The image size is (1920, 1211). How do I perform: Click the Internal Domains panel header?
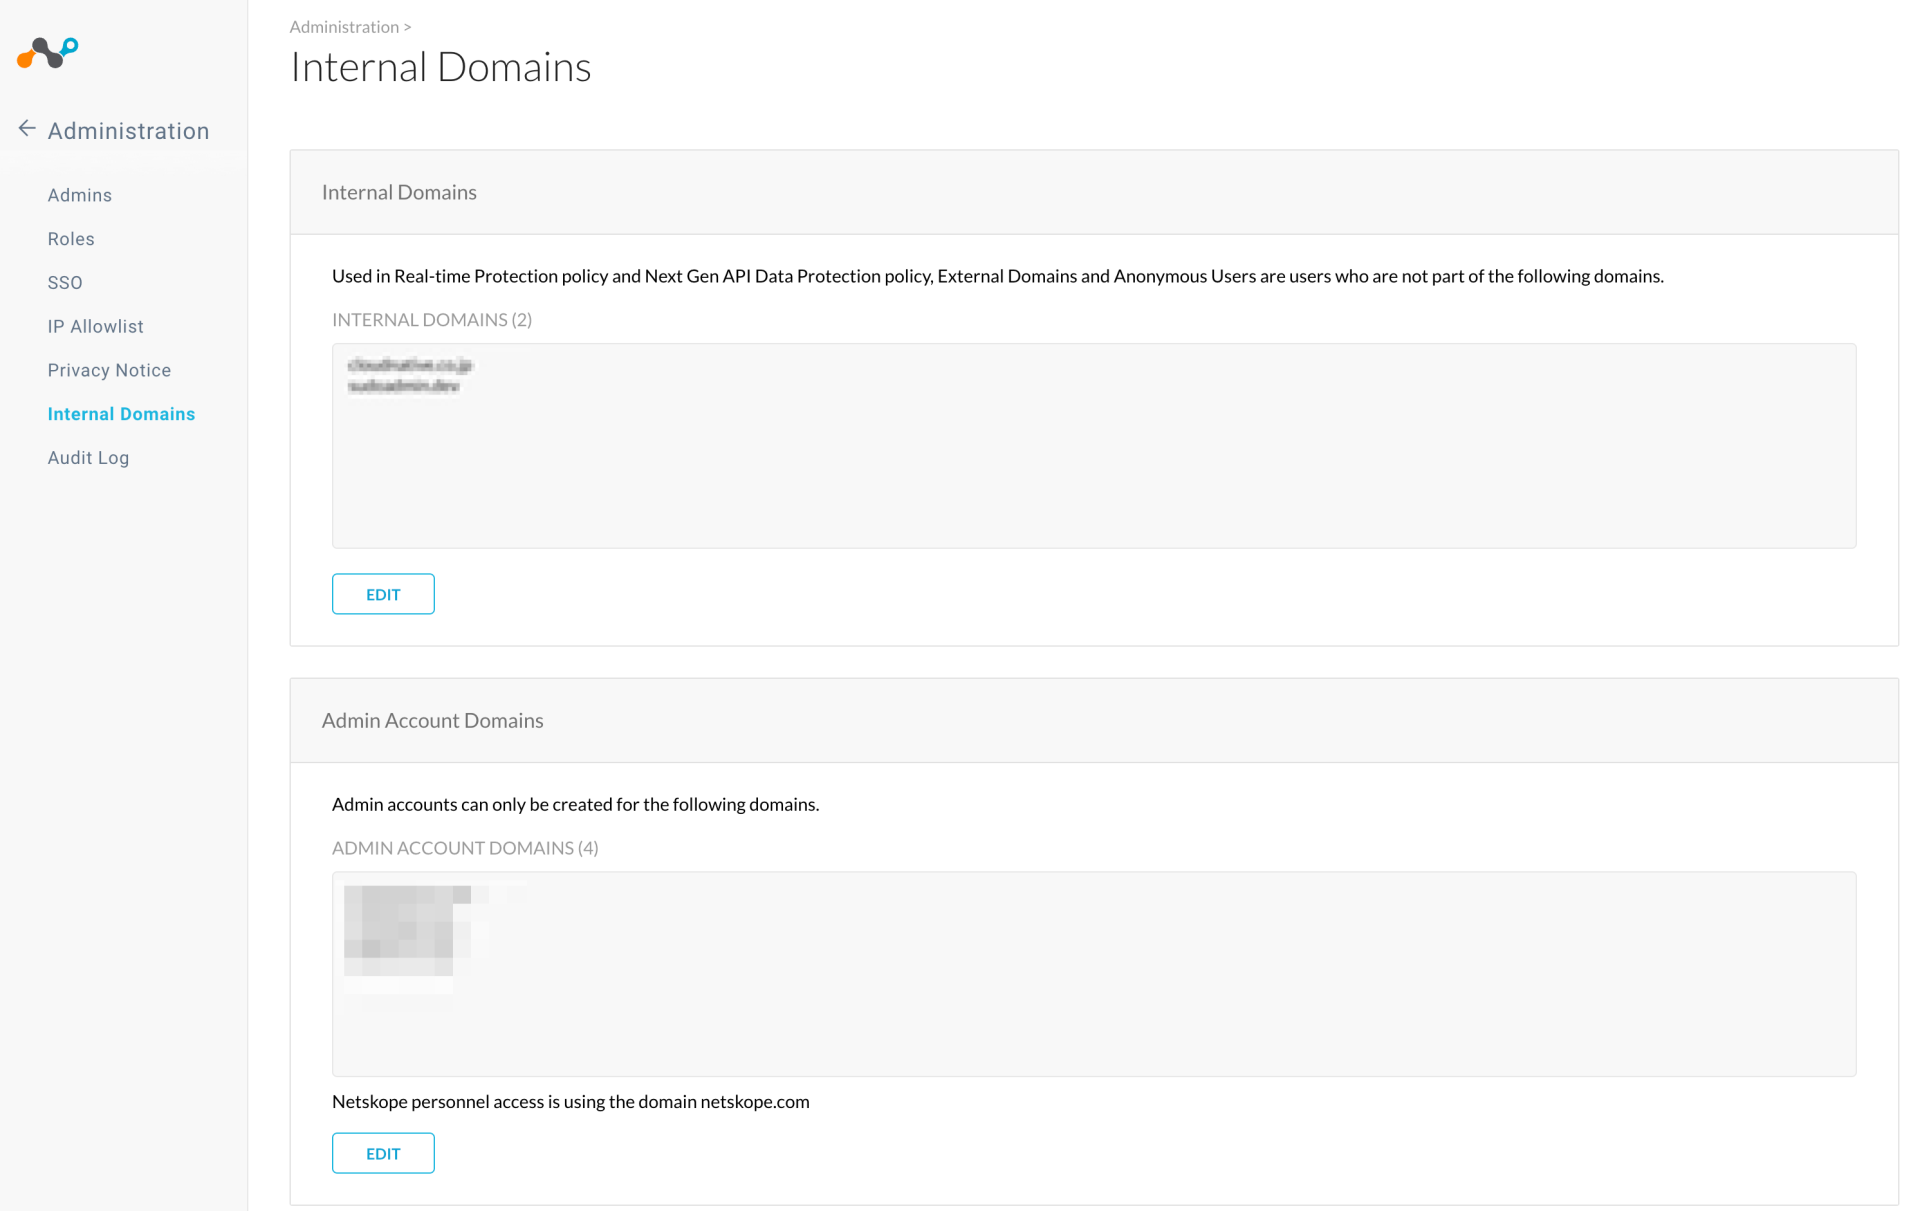pyautogui.click(x=399, y=192)
